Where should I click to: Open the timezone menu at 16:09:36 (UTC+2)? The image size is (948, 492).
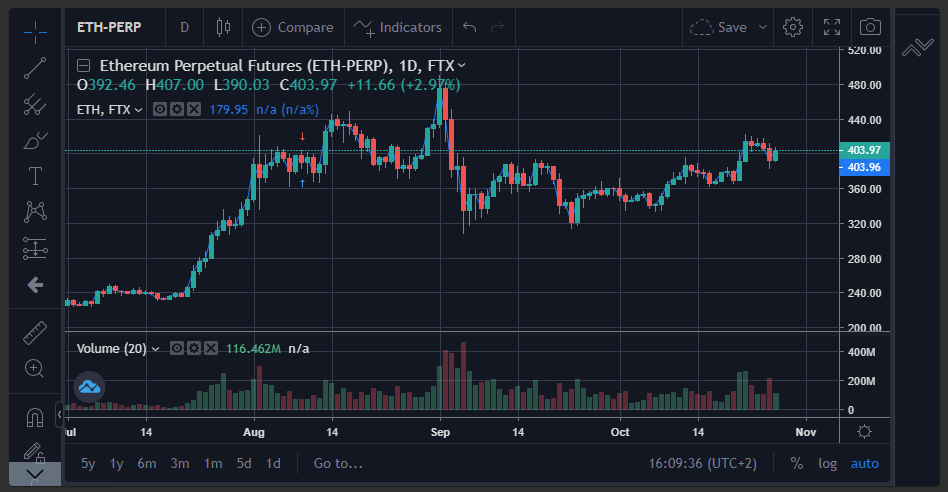[x=703, y=464]
